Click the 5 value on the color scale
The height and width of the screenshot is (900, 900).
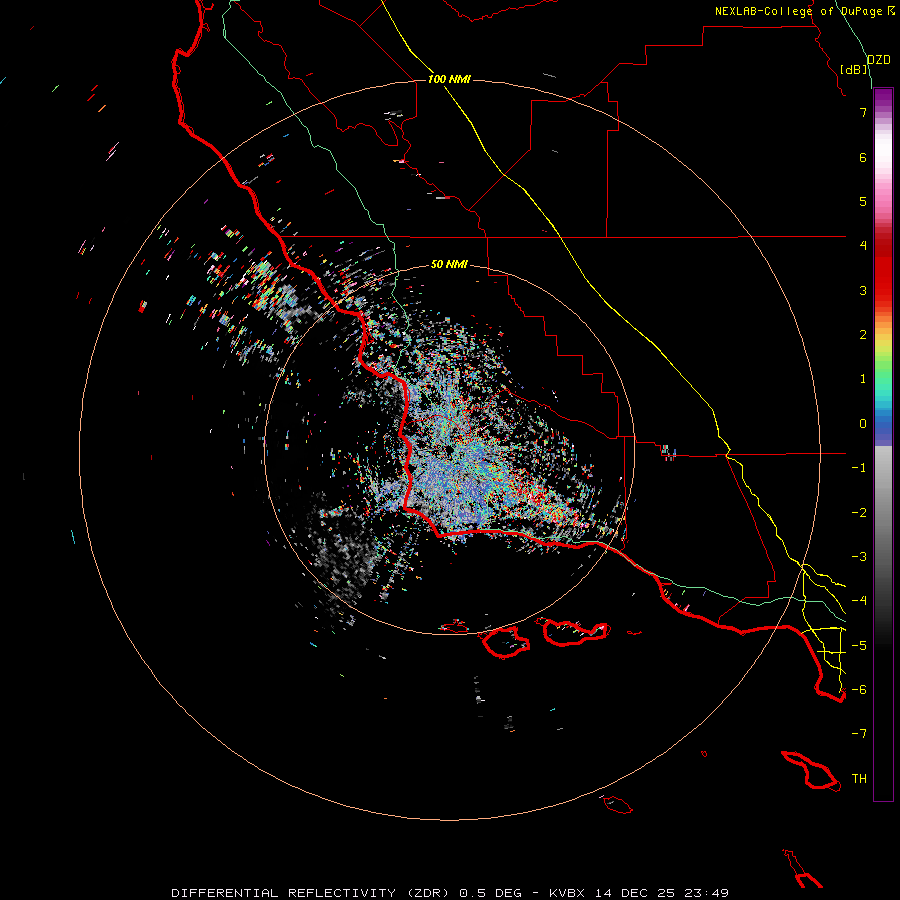(x=863, y=201)
